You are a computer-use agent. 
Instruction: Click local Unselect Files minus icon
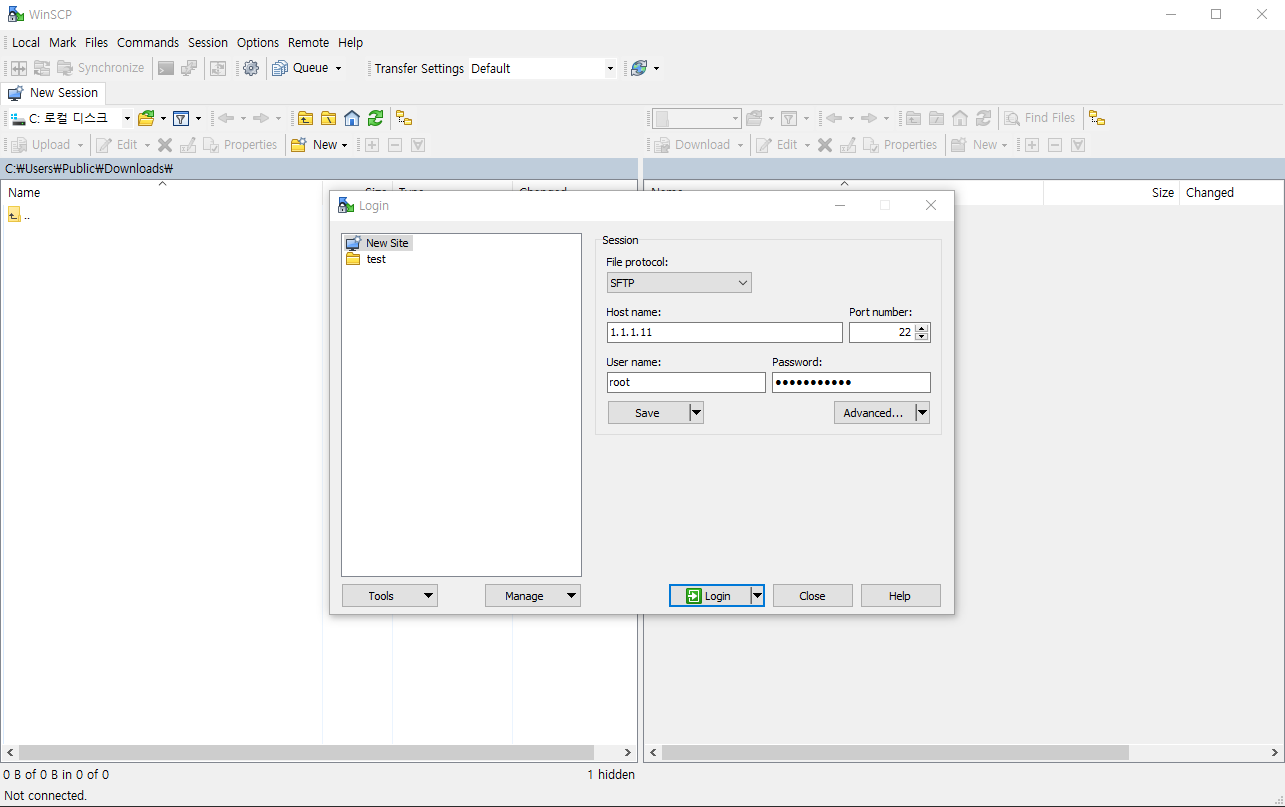click(395, 145)
